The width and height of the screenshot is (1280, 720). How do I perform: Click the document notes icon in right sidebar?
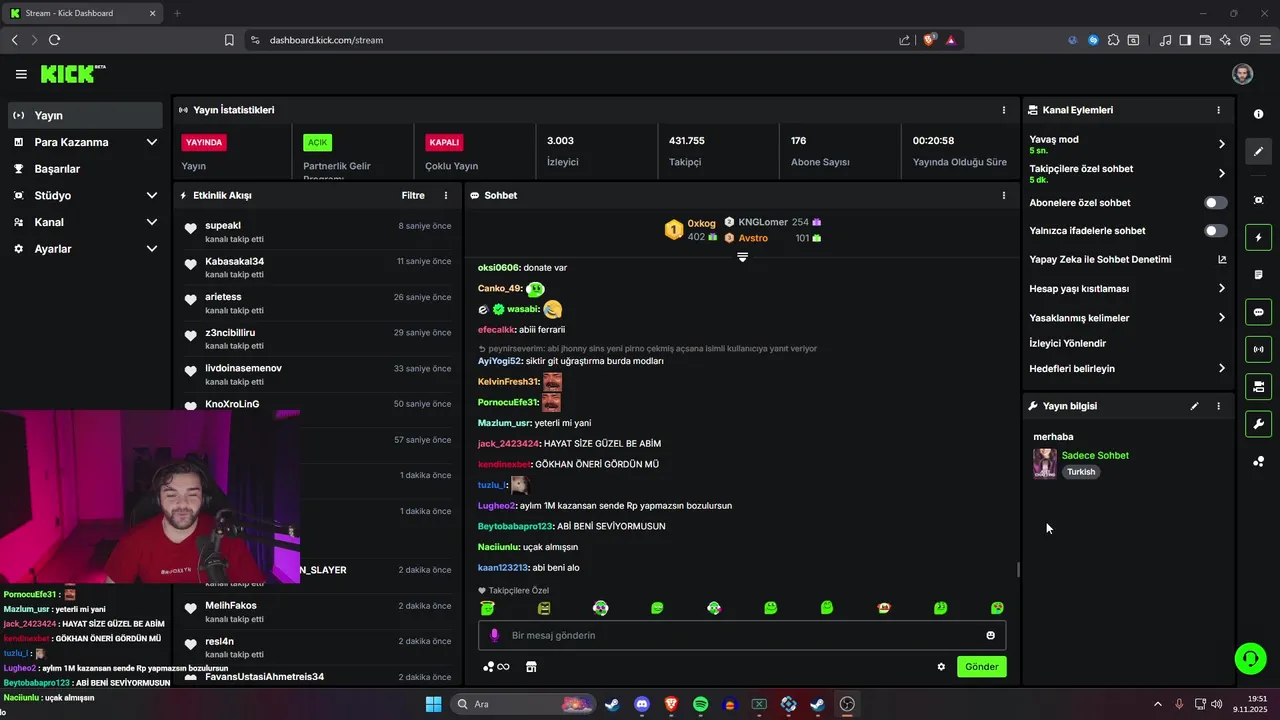1258,275
